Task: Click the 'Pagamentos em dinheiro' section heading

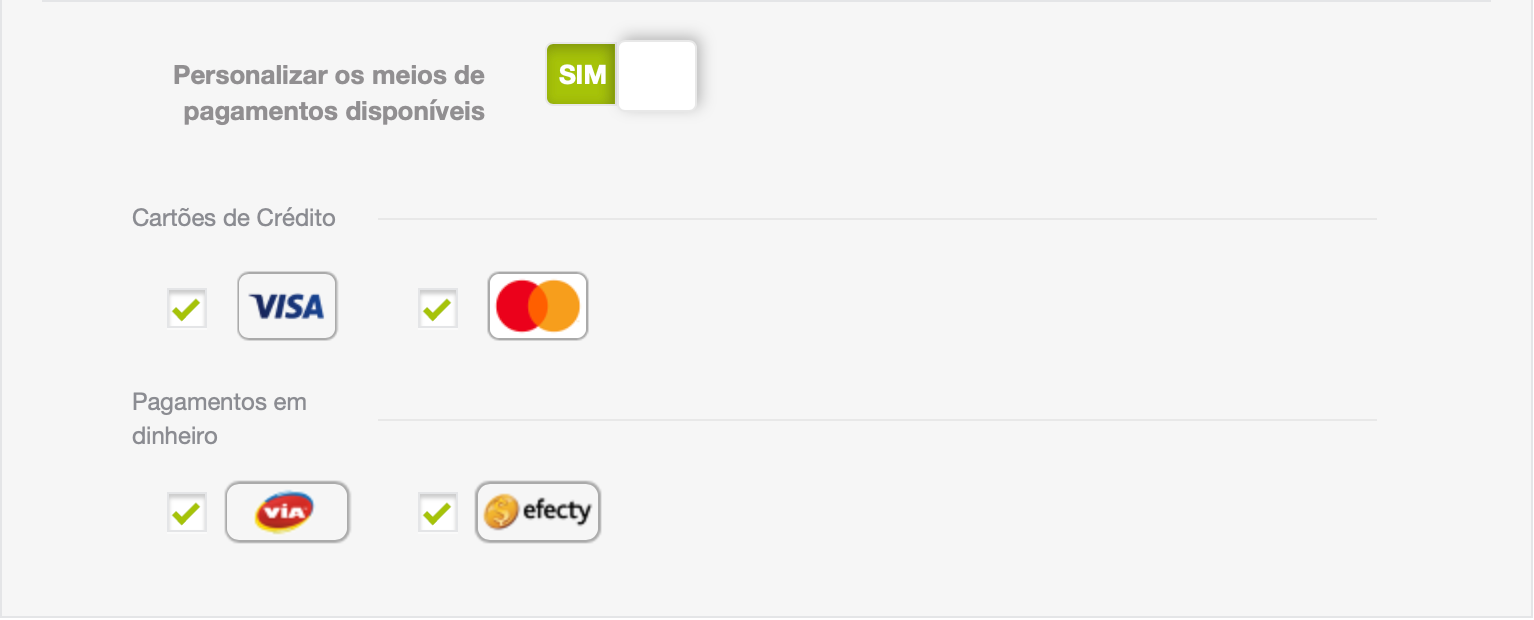Action: 220,419
